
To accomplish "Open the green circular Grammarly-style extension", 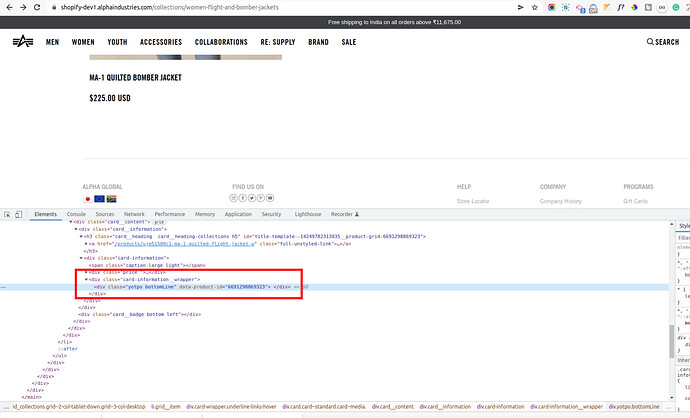I will point(676,7).
